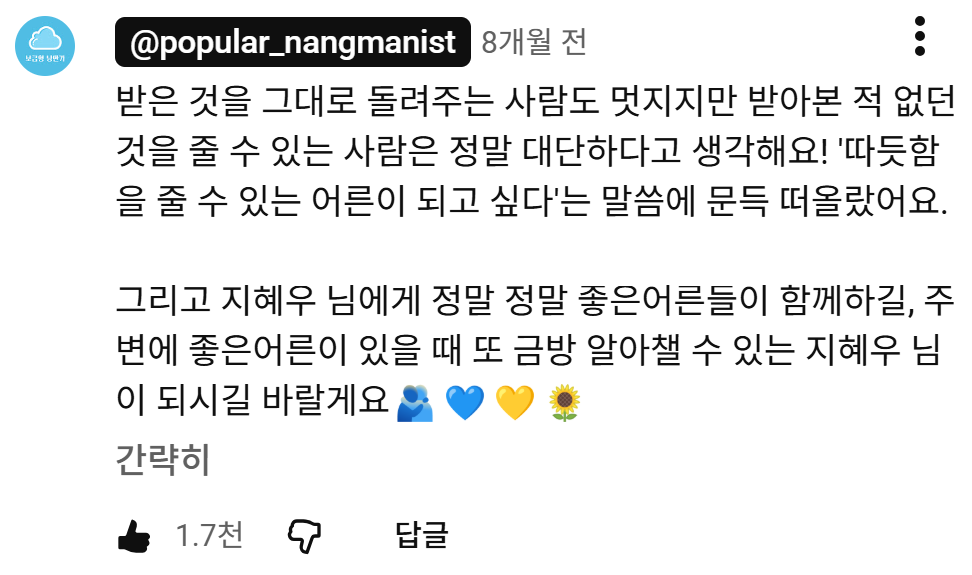Screen dimensions: 972x575
Task: Click the line starting '변에 좋은어른이'
Action: (528, 350)
